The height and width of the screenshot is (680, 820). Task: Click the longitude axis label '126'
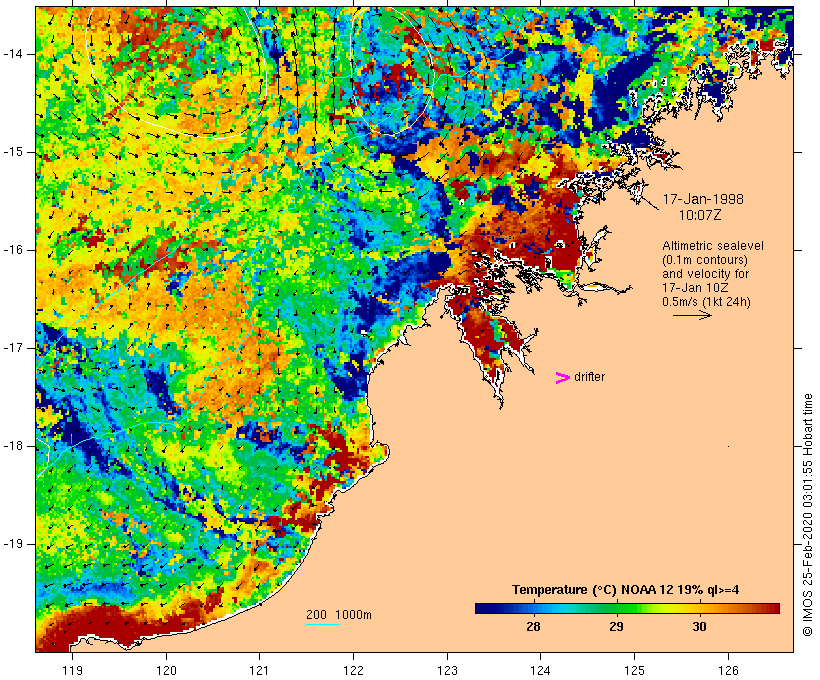tap(728, 670)
